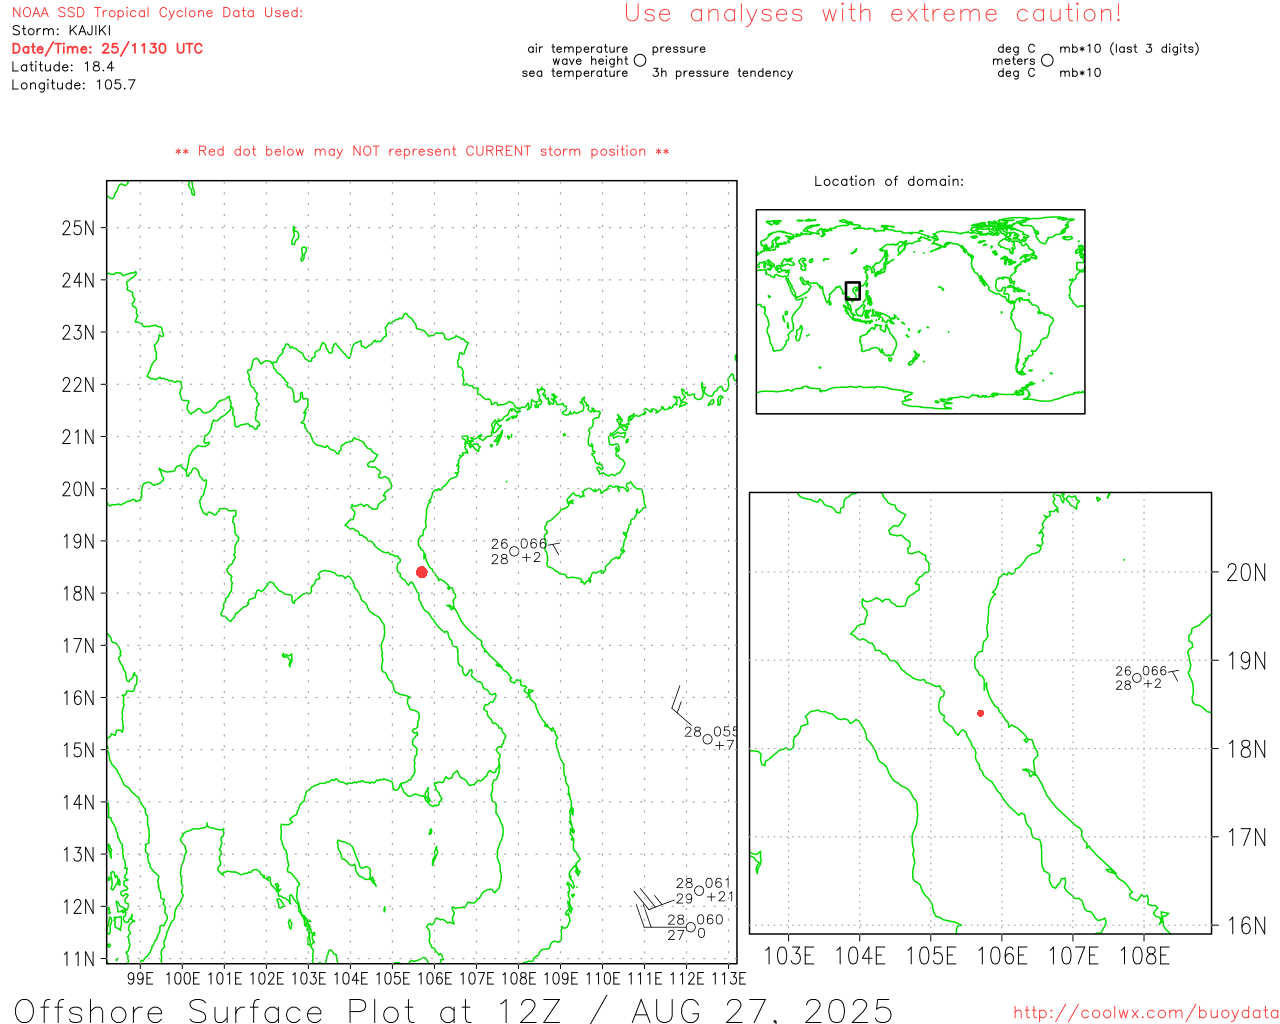Click the world location-of-domain map
1280x1024 pixels.
pos(920,311)
